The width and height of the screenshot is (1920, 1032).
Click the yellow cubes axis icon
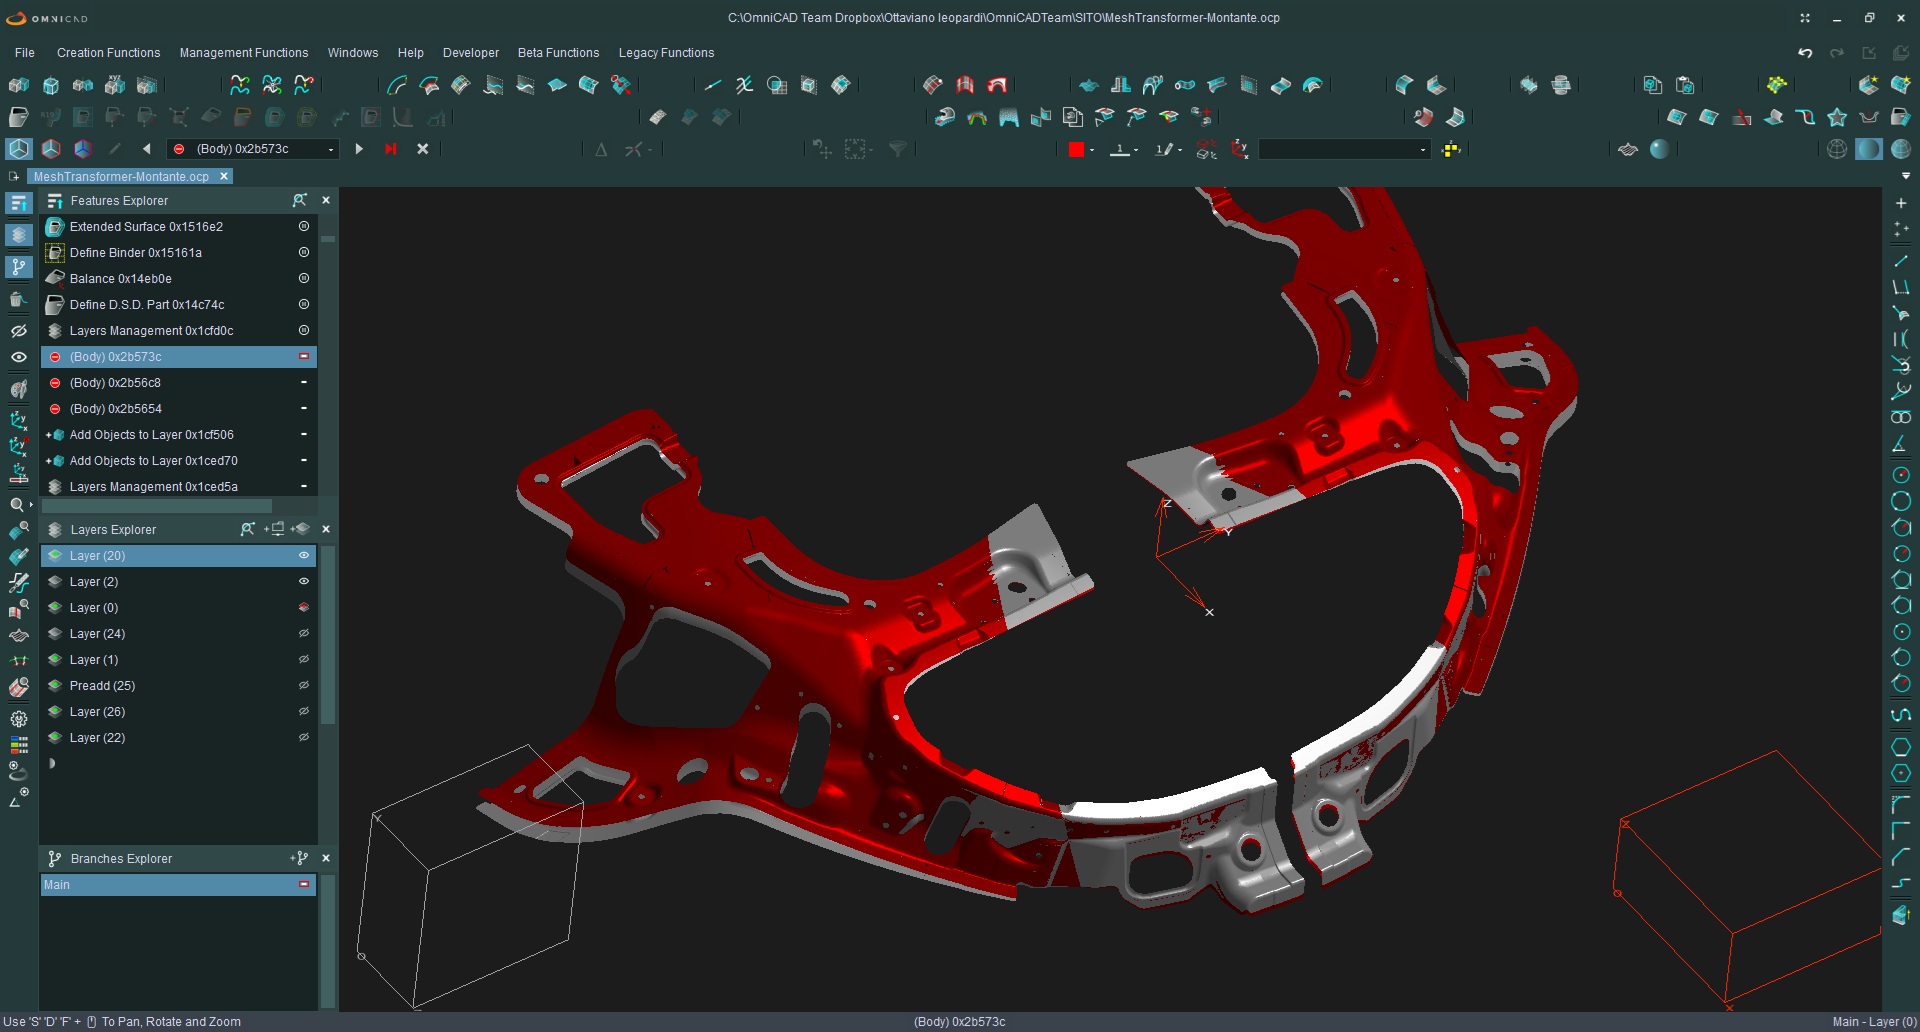coord(1451,149)
